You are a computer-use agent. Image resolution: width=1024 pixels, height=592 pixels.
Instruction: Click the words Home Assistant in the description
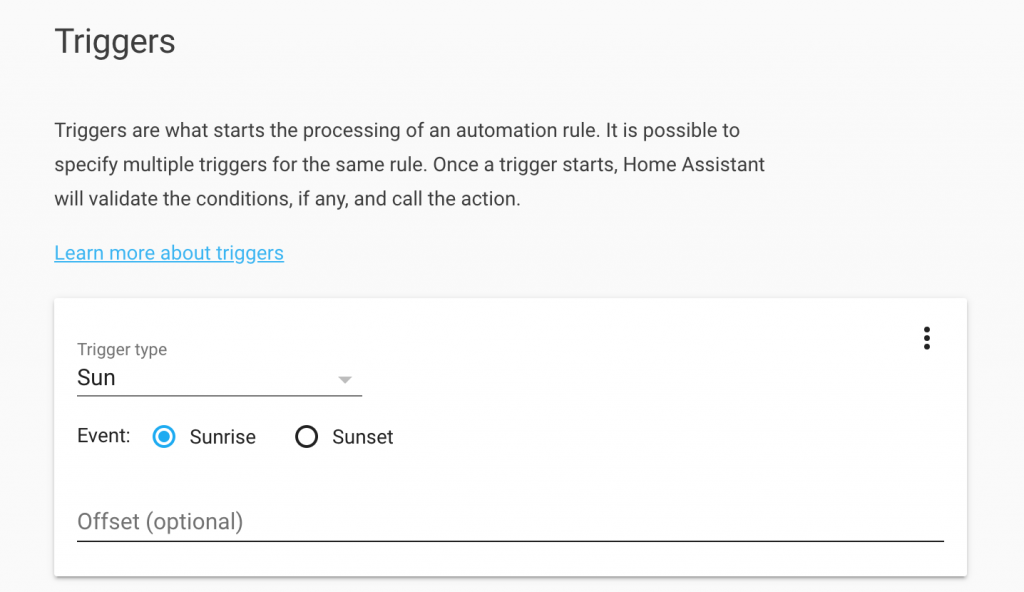point(694,165)
